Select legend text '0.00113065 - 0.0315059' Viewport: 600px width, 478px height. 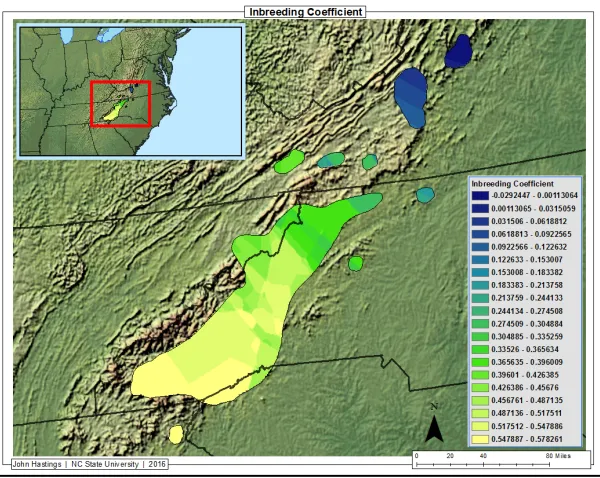pyautogui.click(x=533, y=209)
